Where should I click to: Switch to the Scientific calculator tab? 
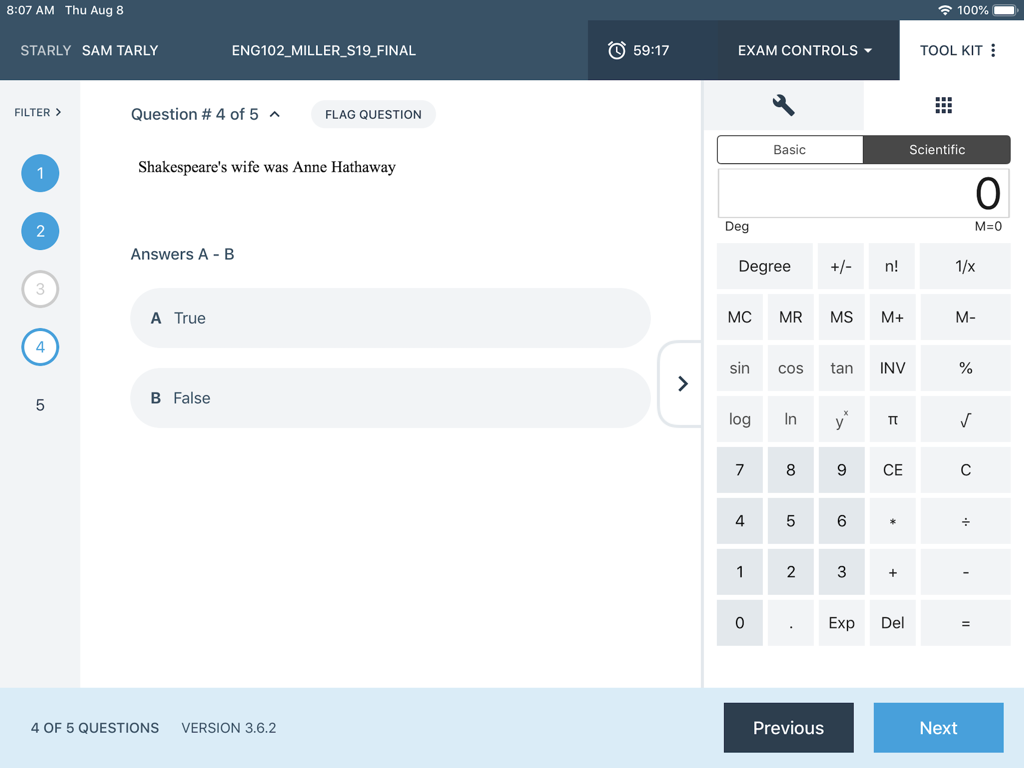pos(935,149)
